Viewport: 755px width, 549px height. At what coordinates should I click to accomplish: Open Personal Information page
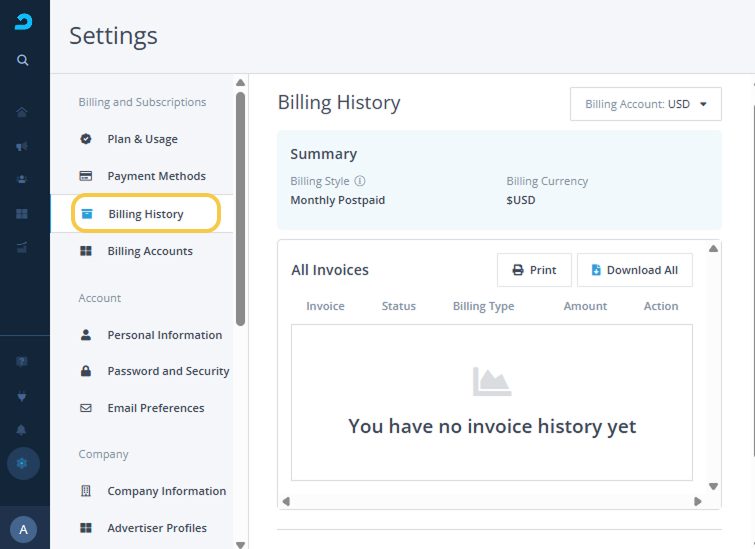pyautogui.click(x=164, y=335)
